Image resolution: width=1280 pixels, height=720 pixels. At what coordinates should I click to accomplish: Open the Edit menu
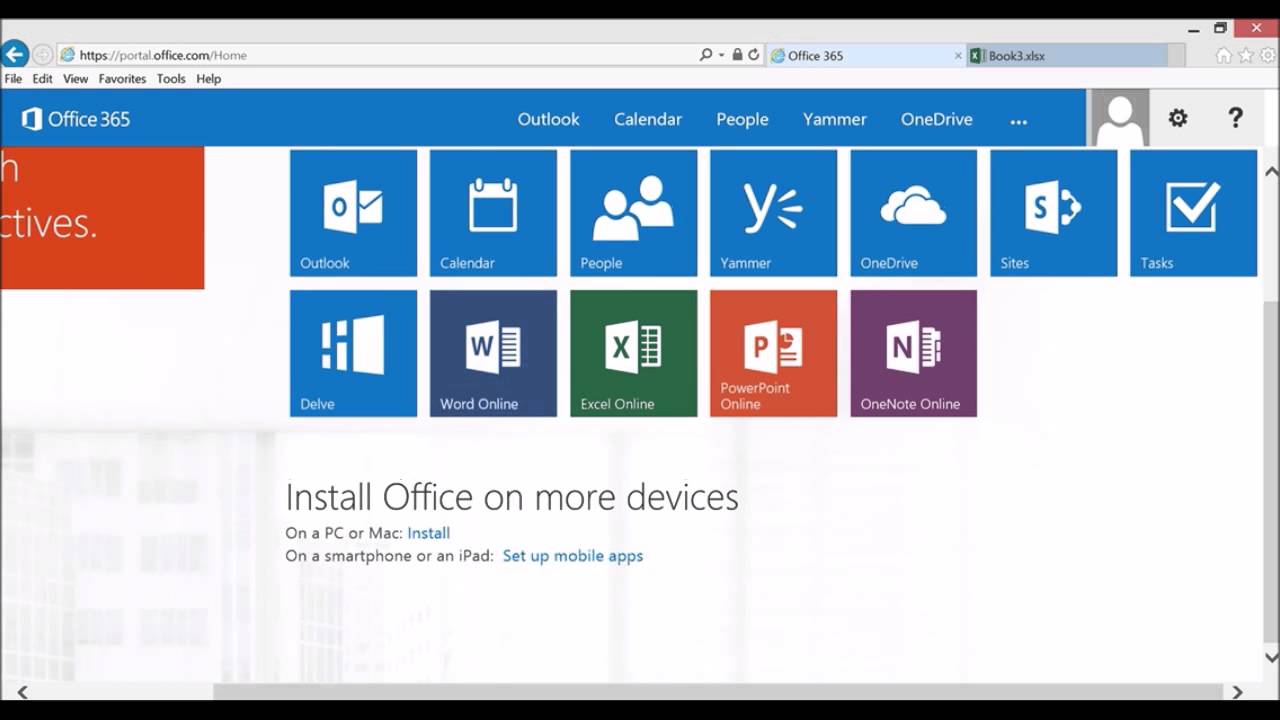42,79
